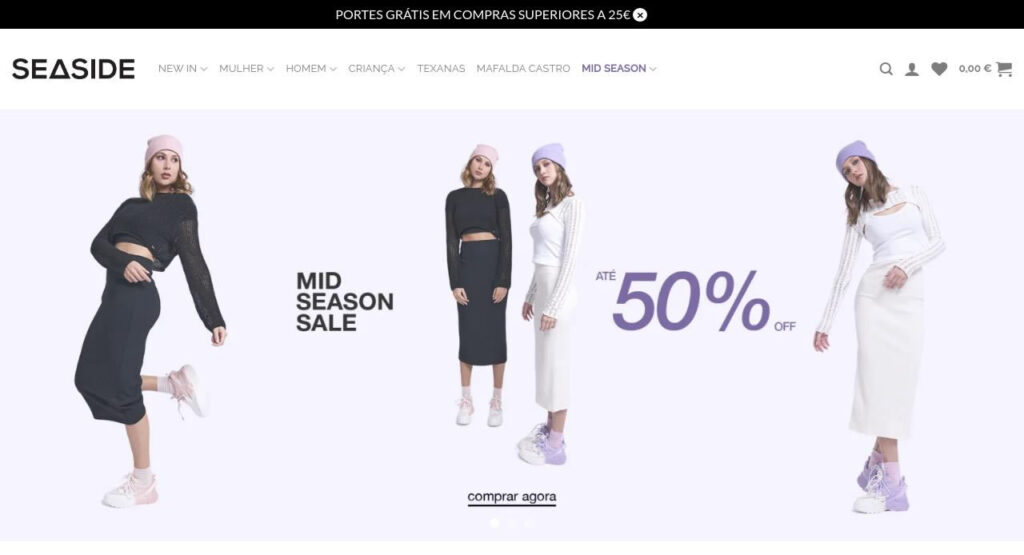Screen dimensions: 1024x555
Task: Click the 0,00 € cart total
Action: [974, 69]
